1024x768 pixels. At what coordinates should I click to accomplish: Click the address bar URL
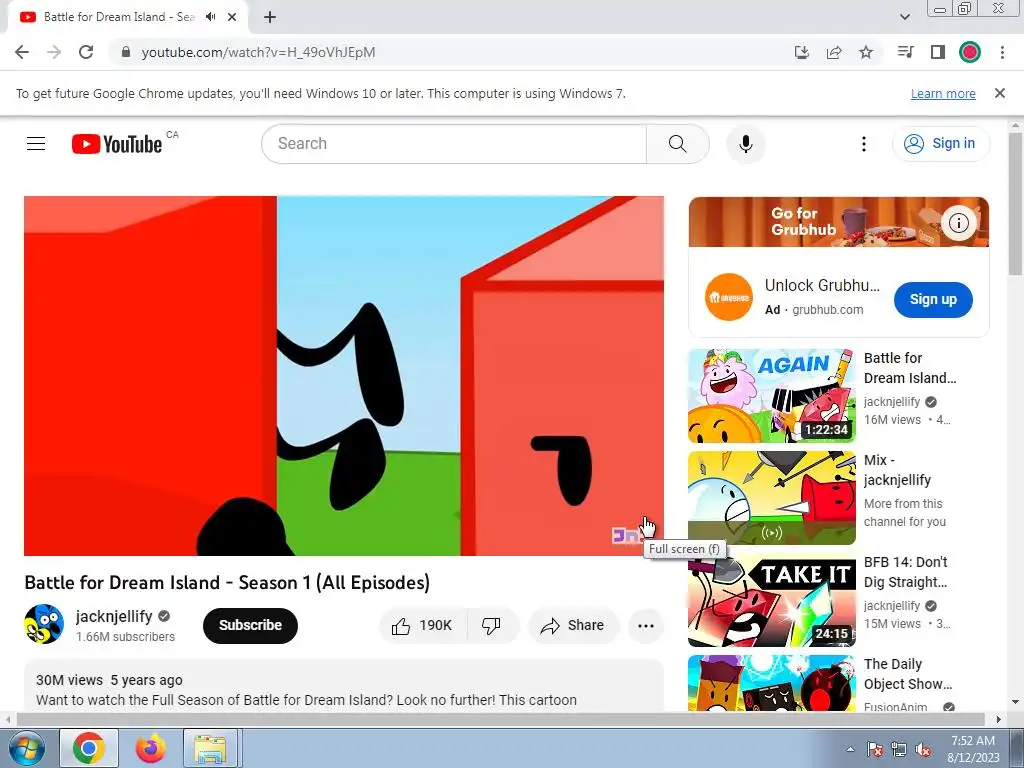click(x=259, y=52)
